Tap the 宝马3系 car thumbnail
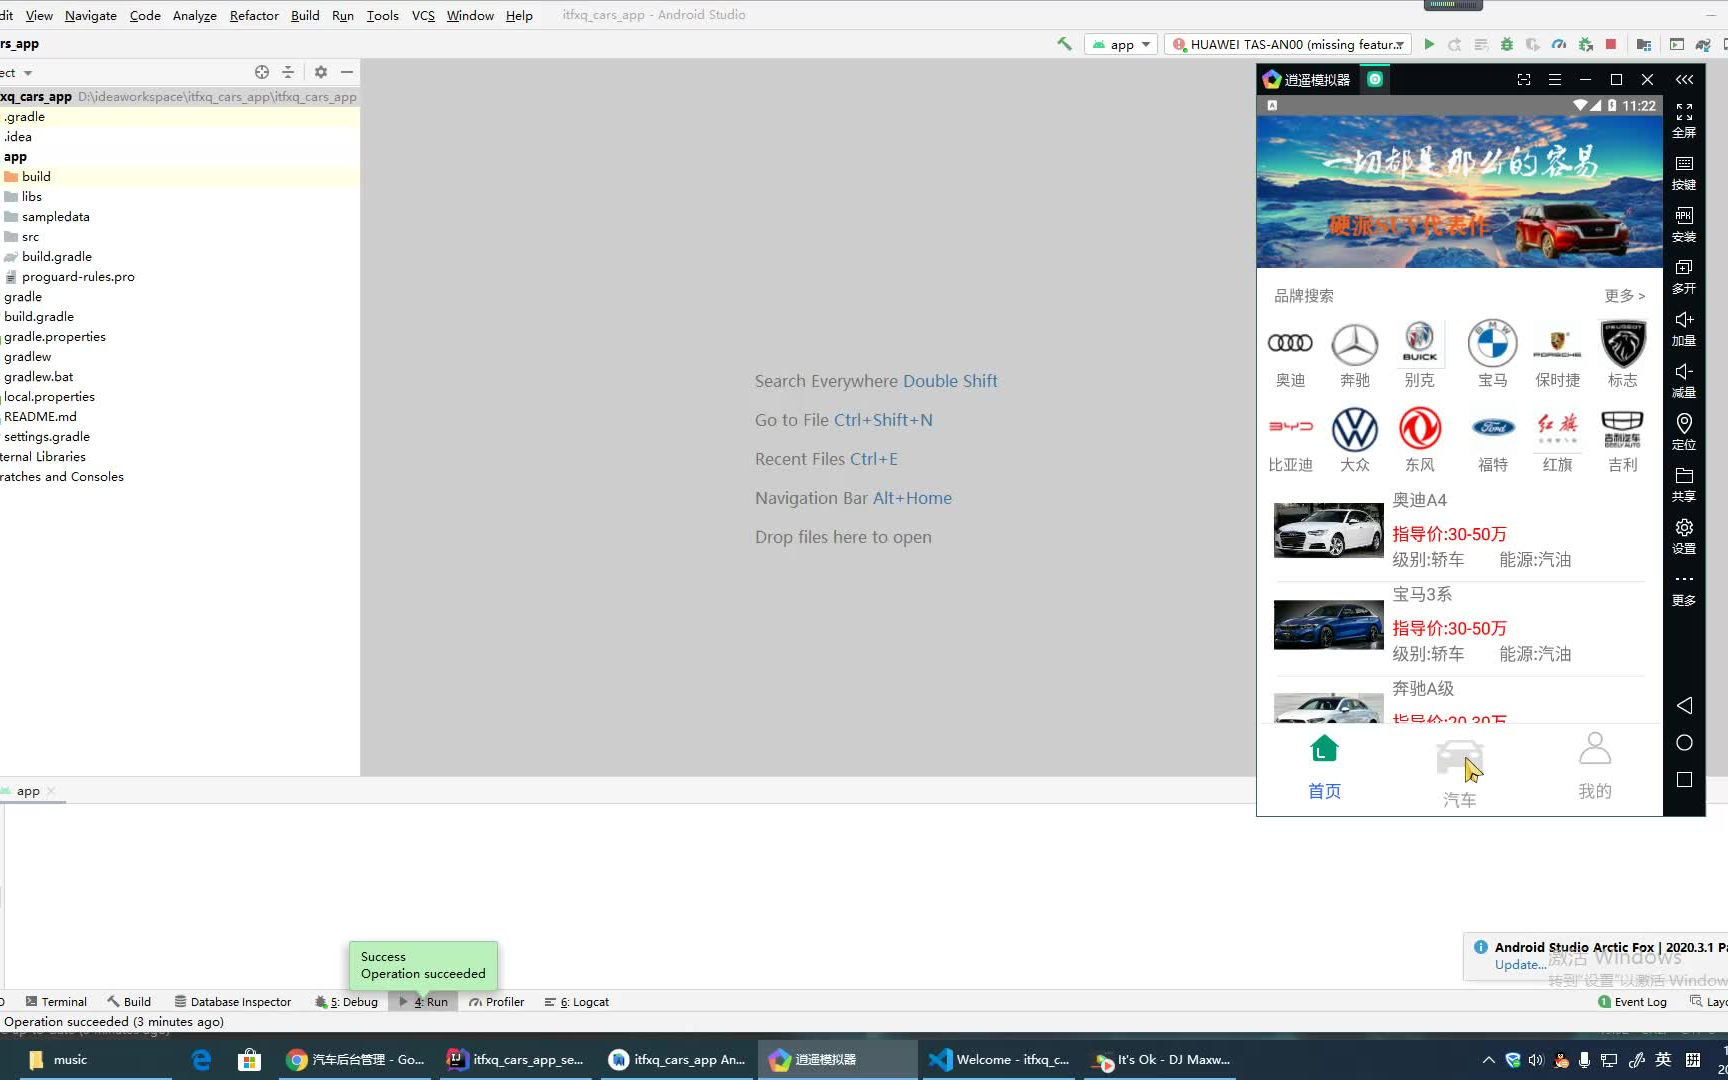 click(x=1328, y=624)
